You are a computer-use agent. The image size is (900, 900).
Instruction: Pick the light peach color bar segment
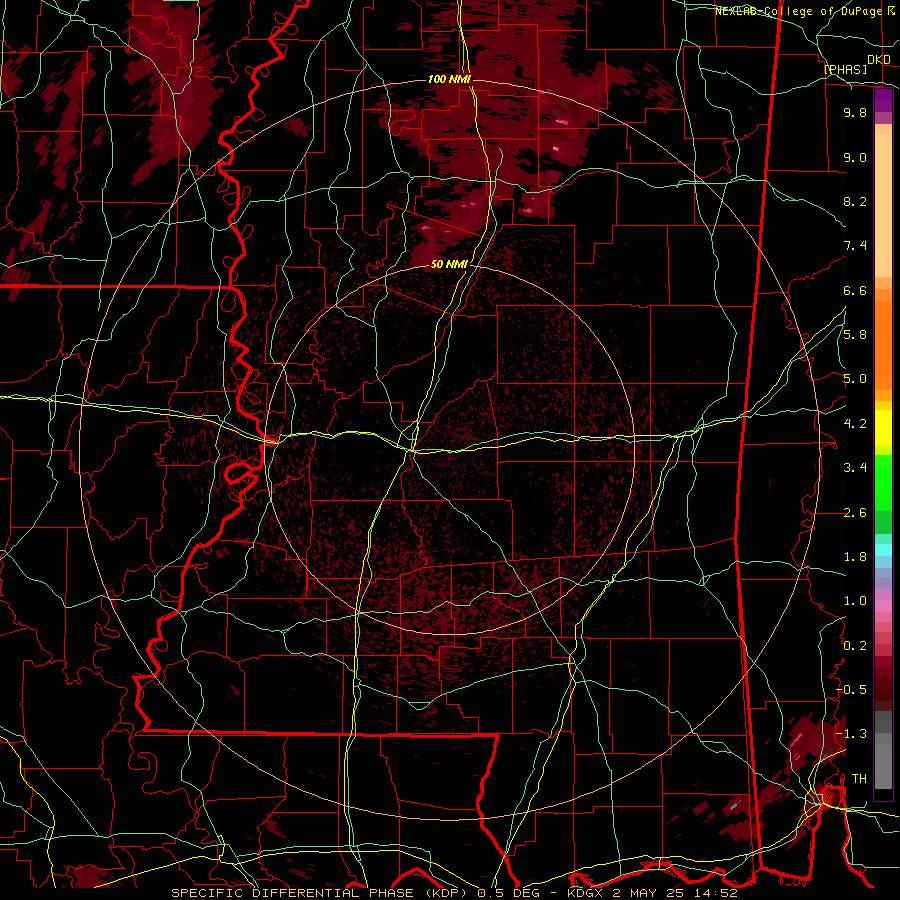point(883,207)
